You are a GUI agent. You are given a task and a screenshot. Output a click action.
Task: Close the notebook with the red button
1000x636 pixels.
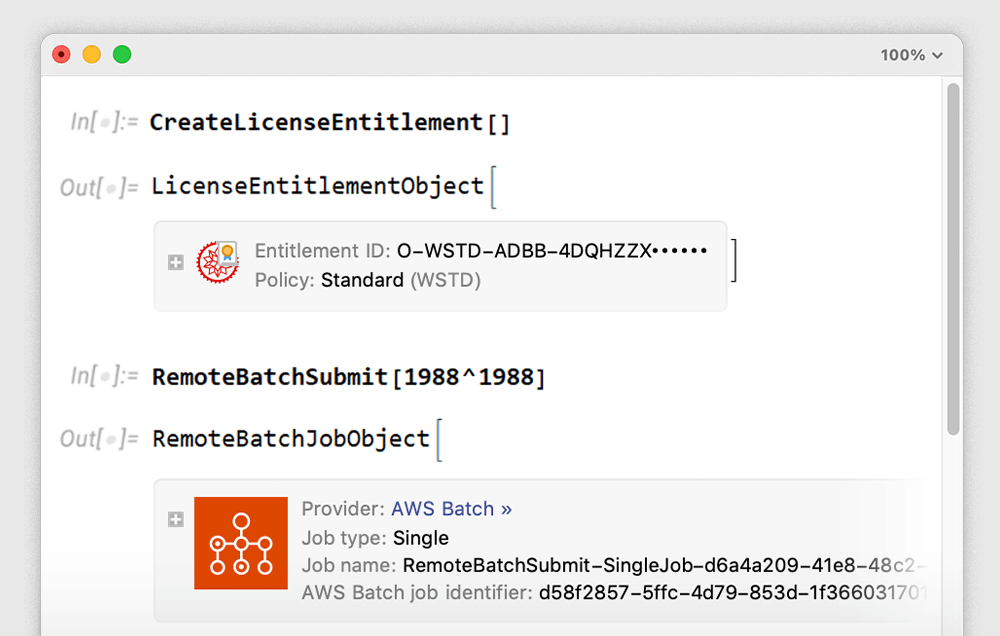click(62, 55)
